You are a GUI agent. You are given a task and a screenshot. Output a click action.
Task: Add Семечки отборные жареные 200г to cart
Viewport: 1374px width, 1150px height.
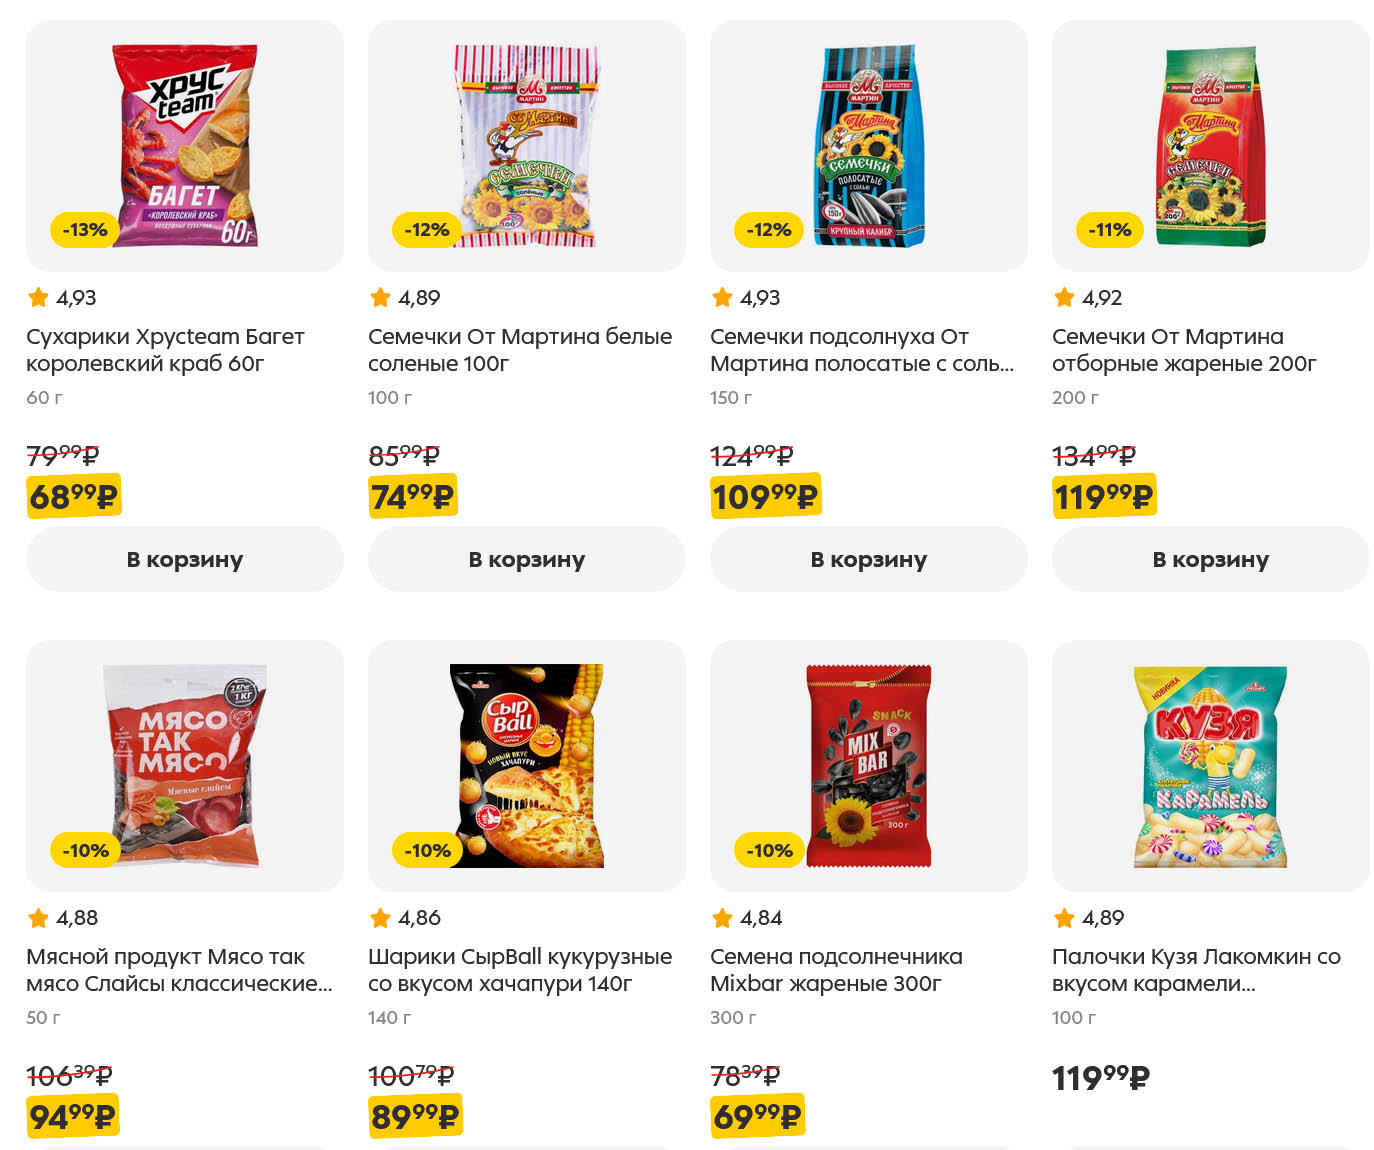click(x=1210, y=559)
